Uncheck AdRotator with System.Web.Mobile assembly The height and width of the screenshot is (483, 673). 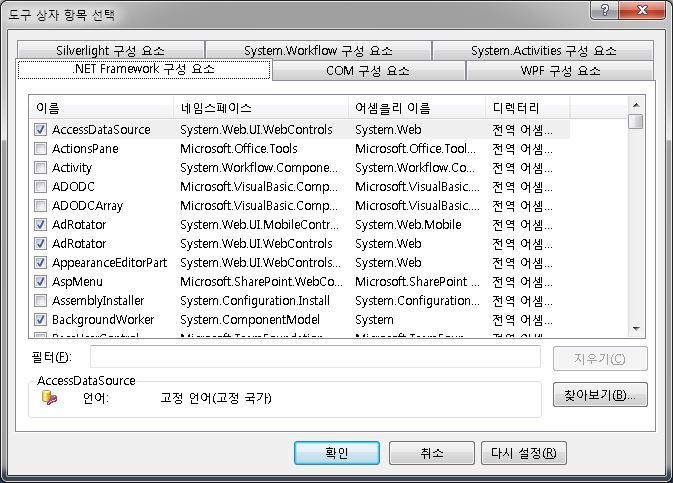[40, 225]
